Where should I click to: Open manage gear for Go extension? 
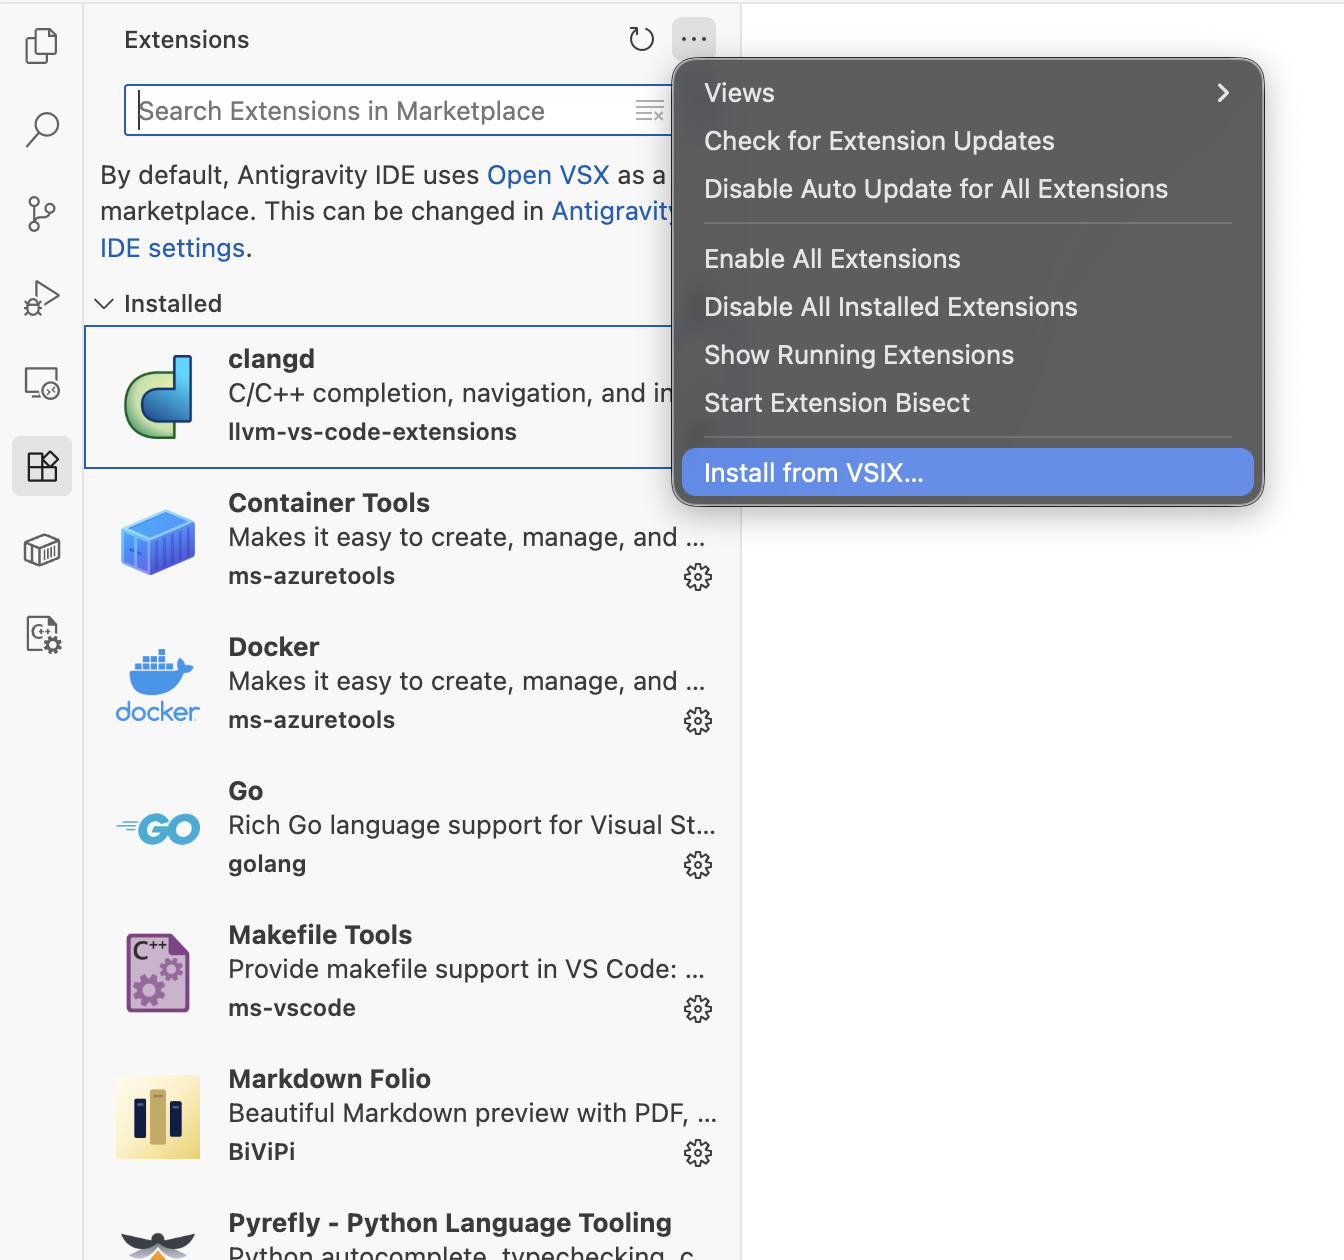pos(698,864)
